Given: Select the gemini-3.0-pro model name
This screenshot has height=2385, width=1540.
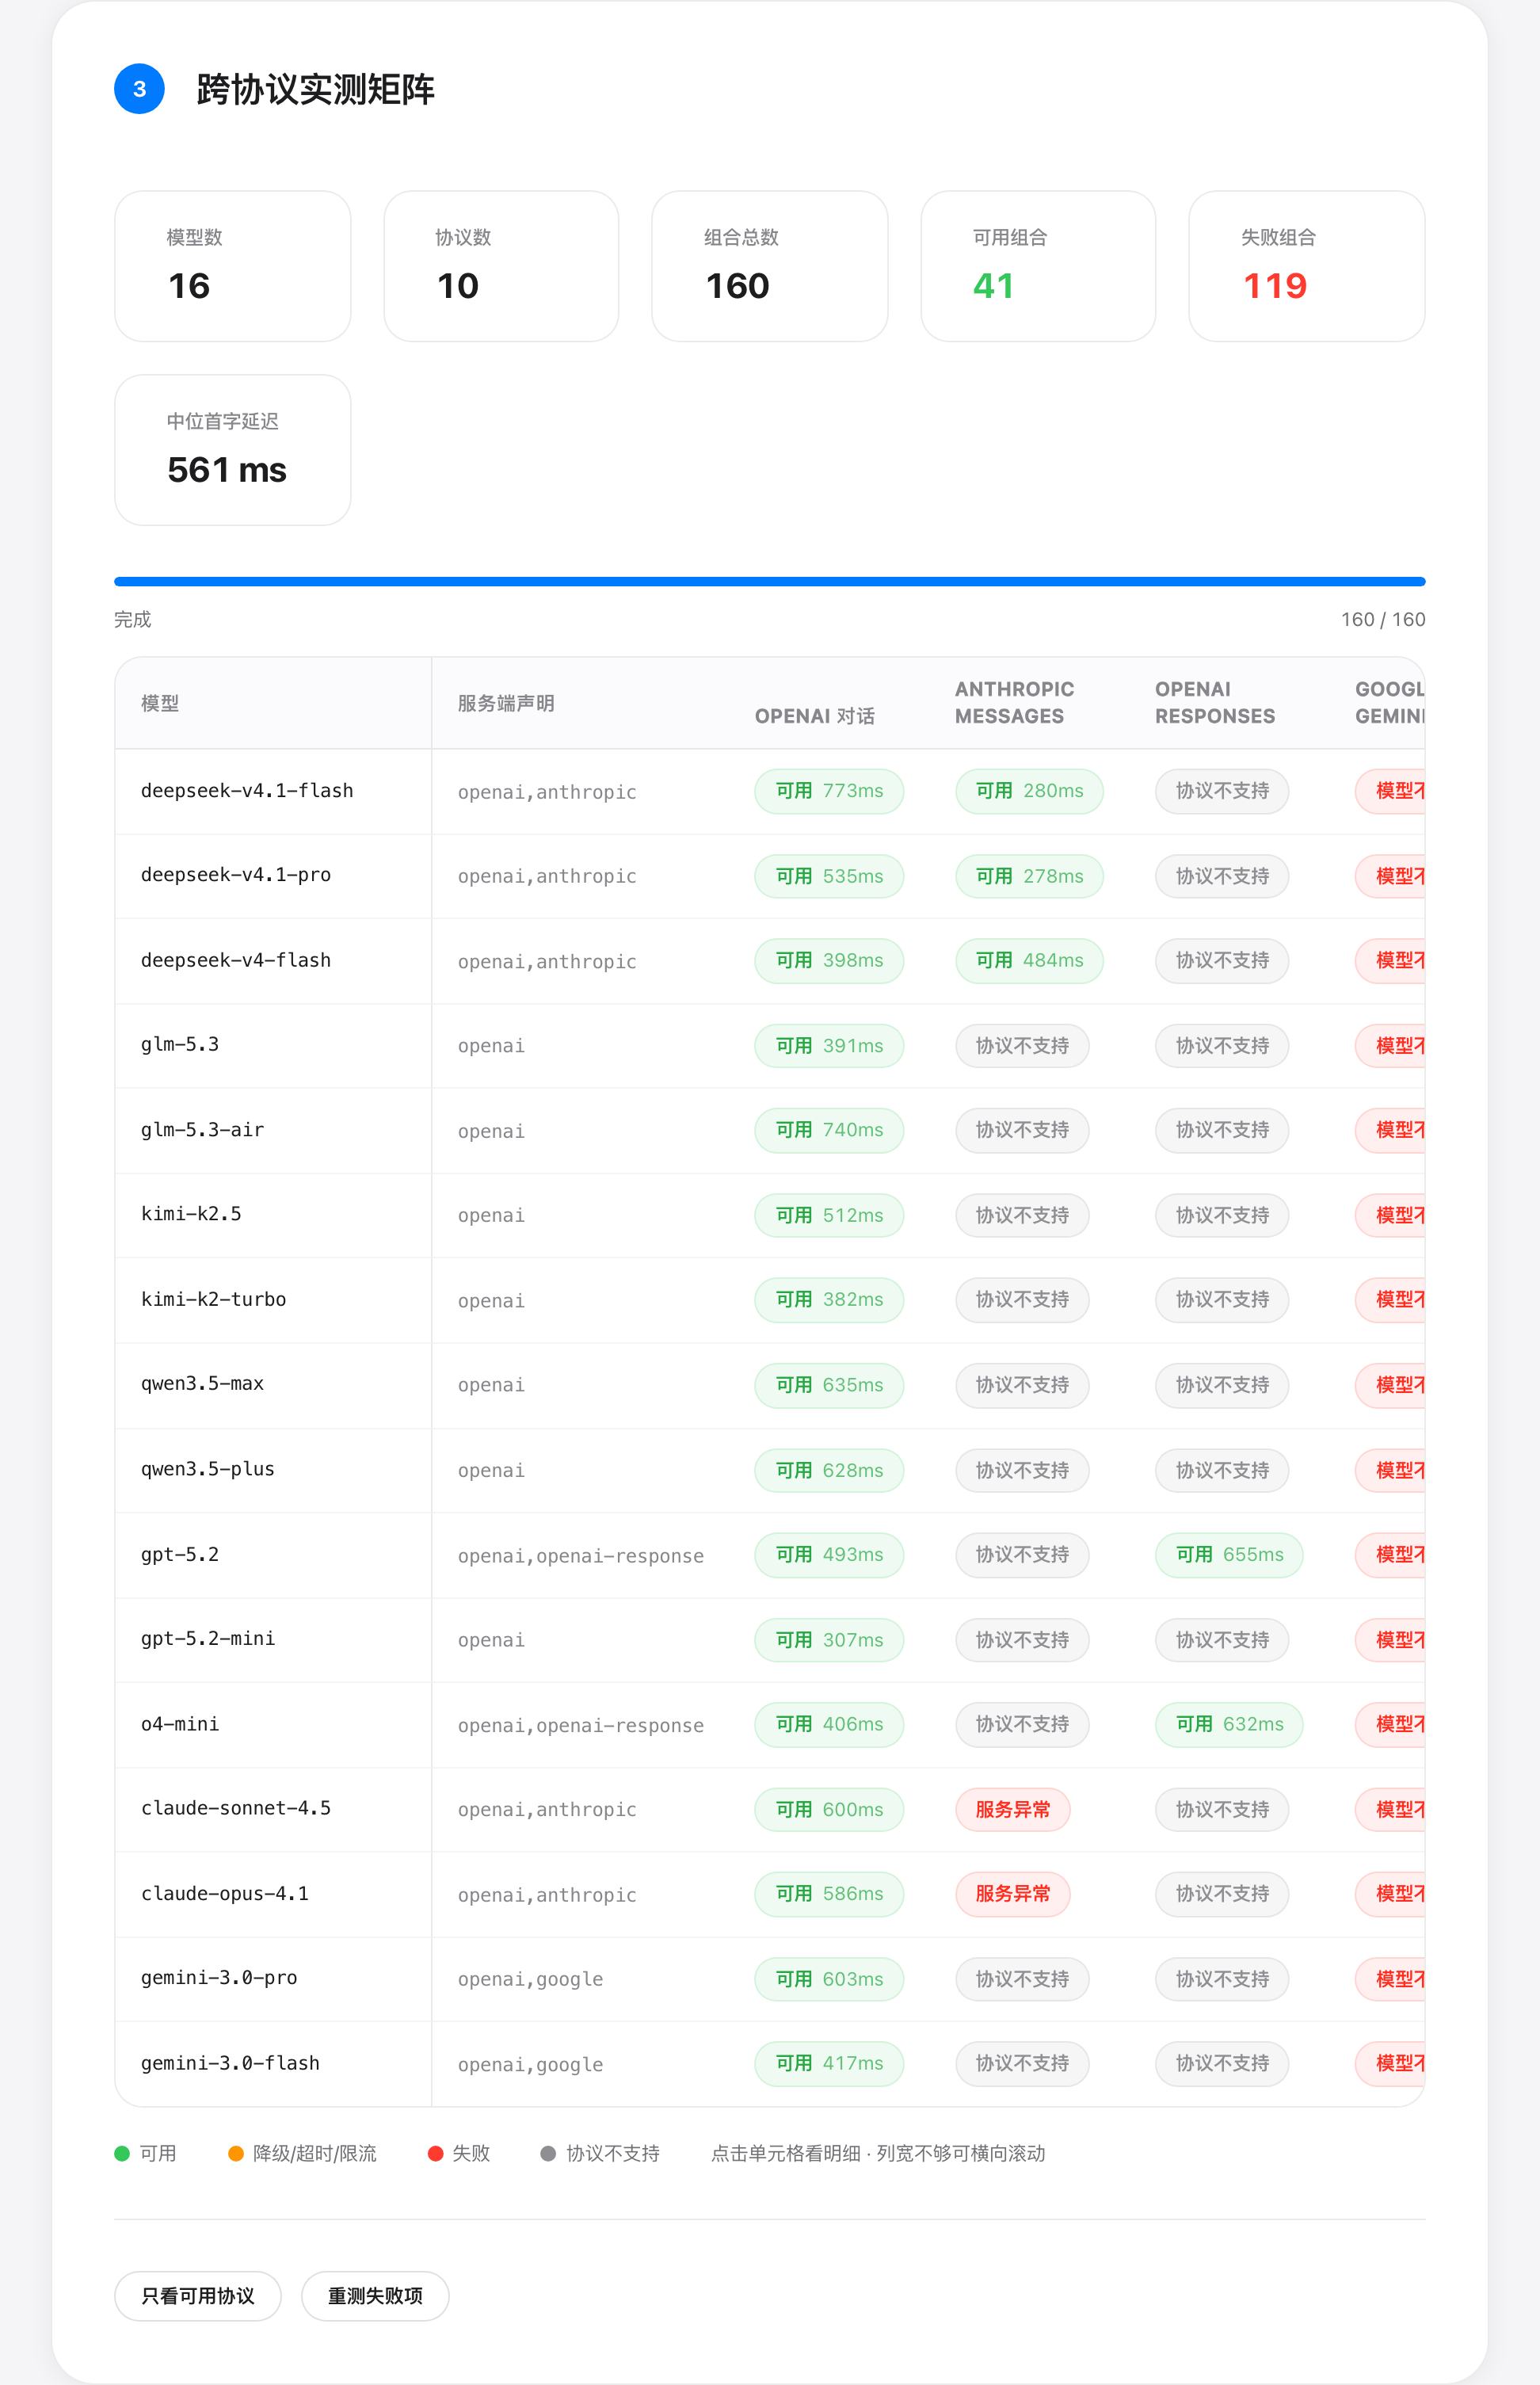Looking at the screenshot, I should (x=219, y=1978).
